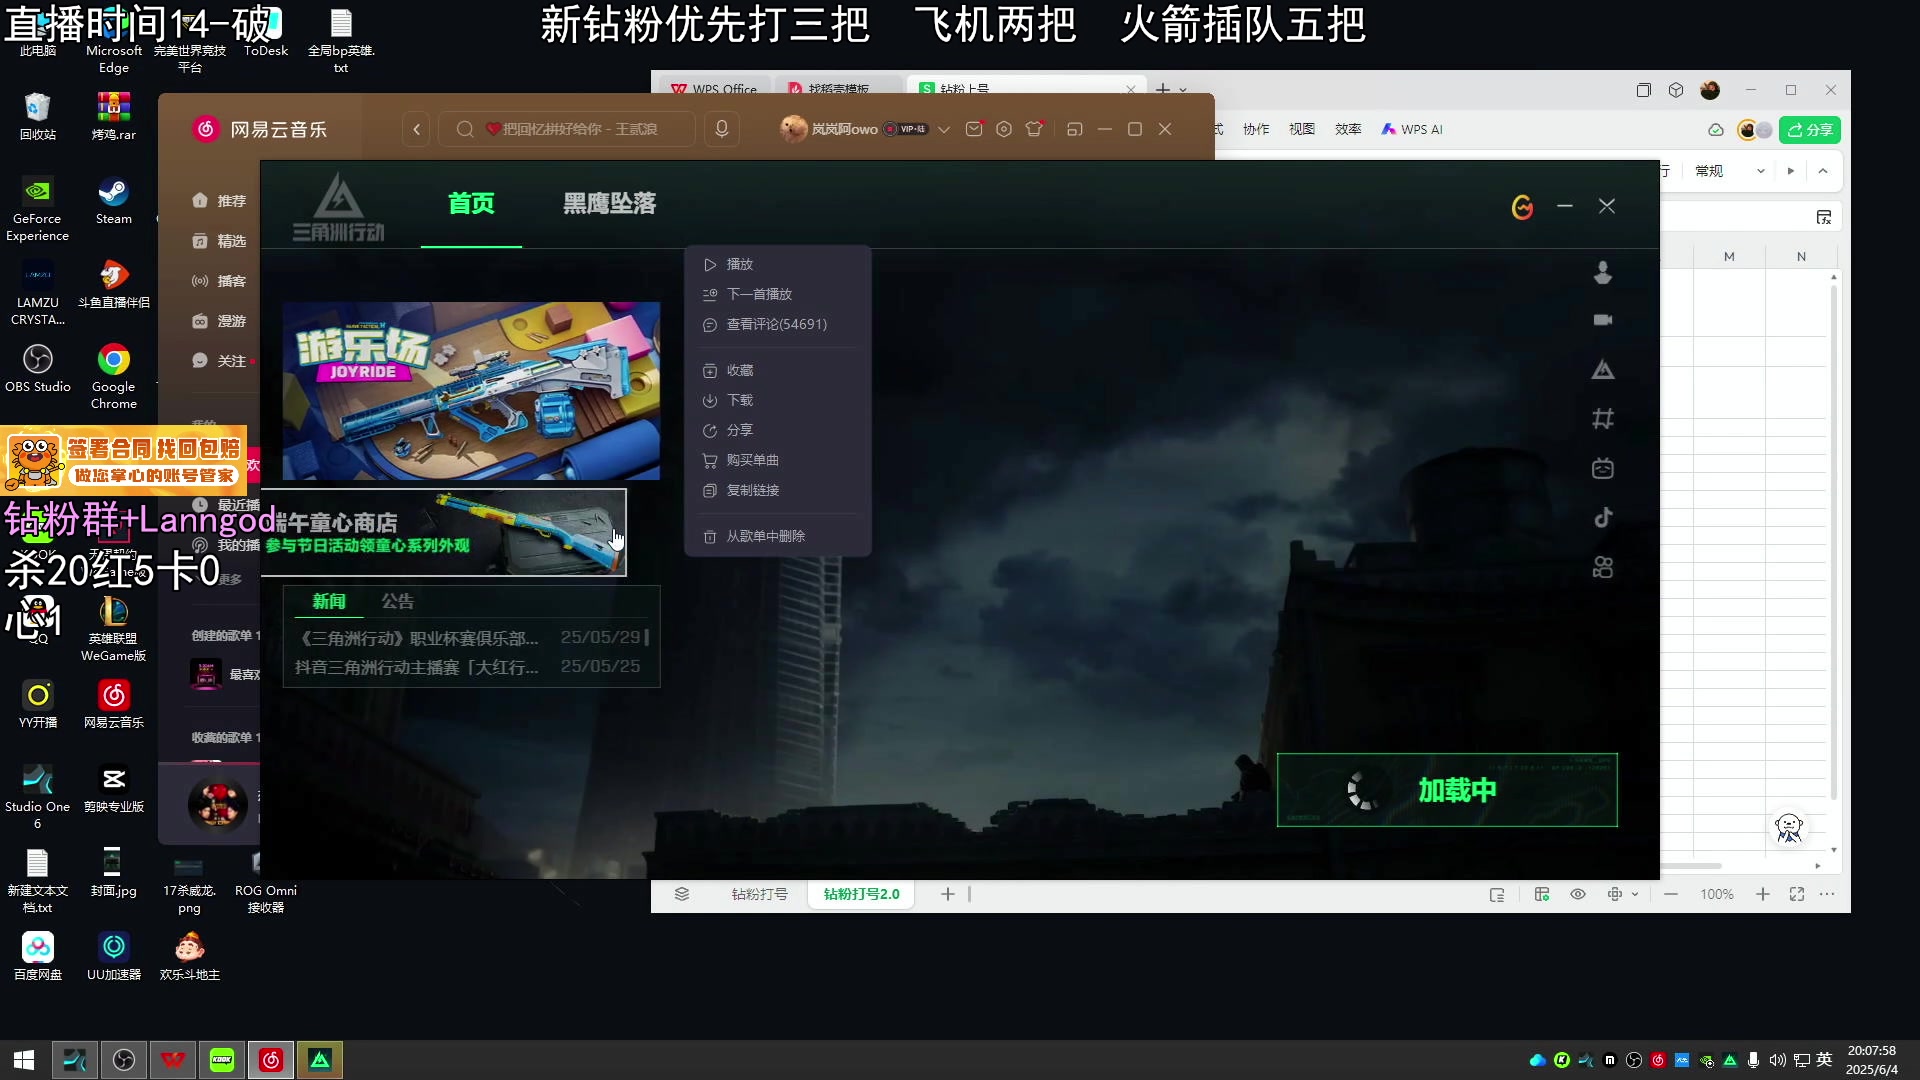Click the Windows Start button
1920x1080 pixels.
pos(24,1060)
